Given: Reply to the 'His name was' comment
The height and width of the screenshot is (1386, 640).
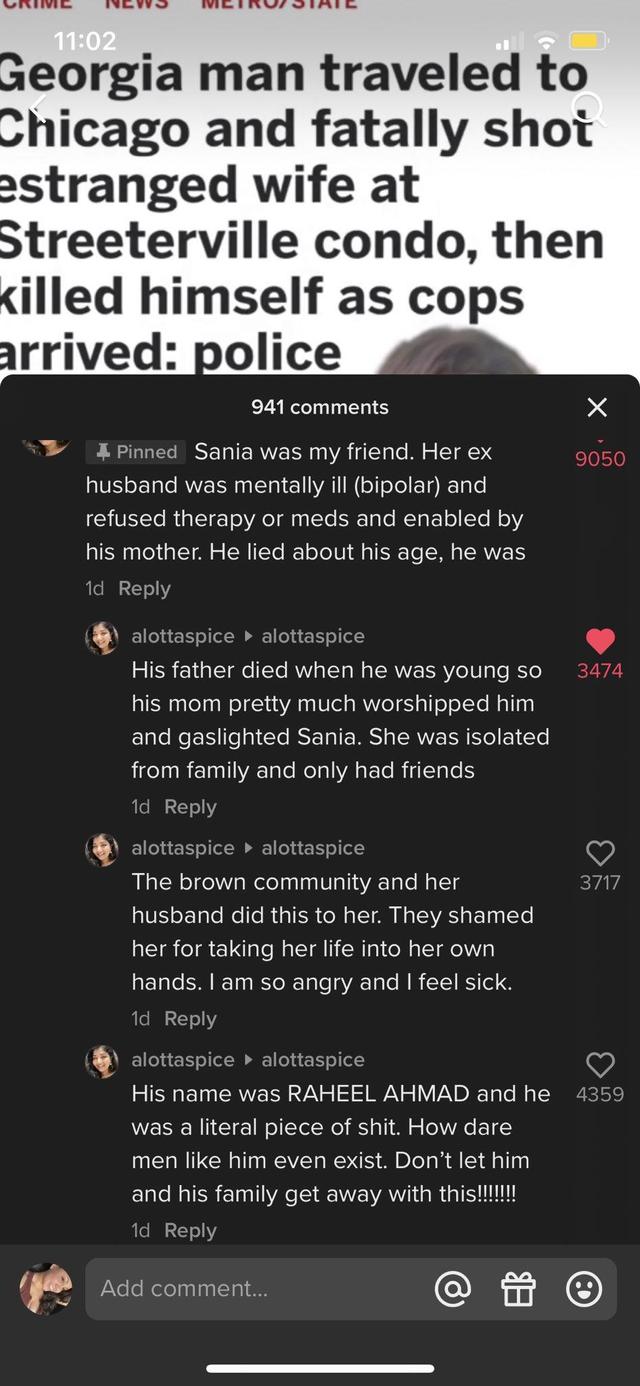Looking at the screenshot, I should pyautogui.click(x=190, y=1231).
